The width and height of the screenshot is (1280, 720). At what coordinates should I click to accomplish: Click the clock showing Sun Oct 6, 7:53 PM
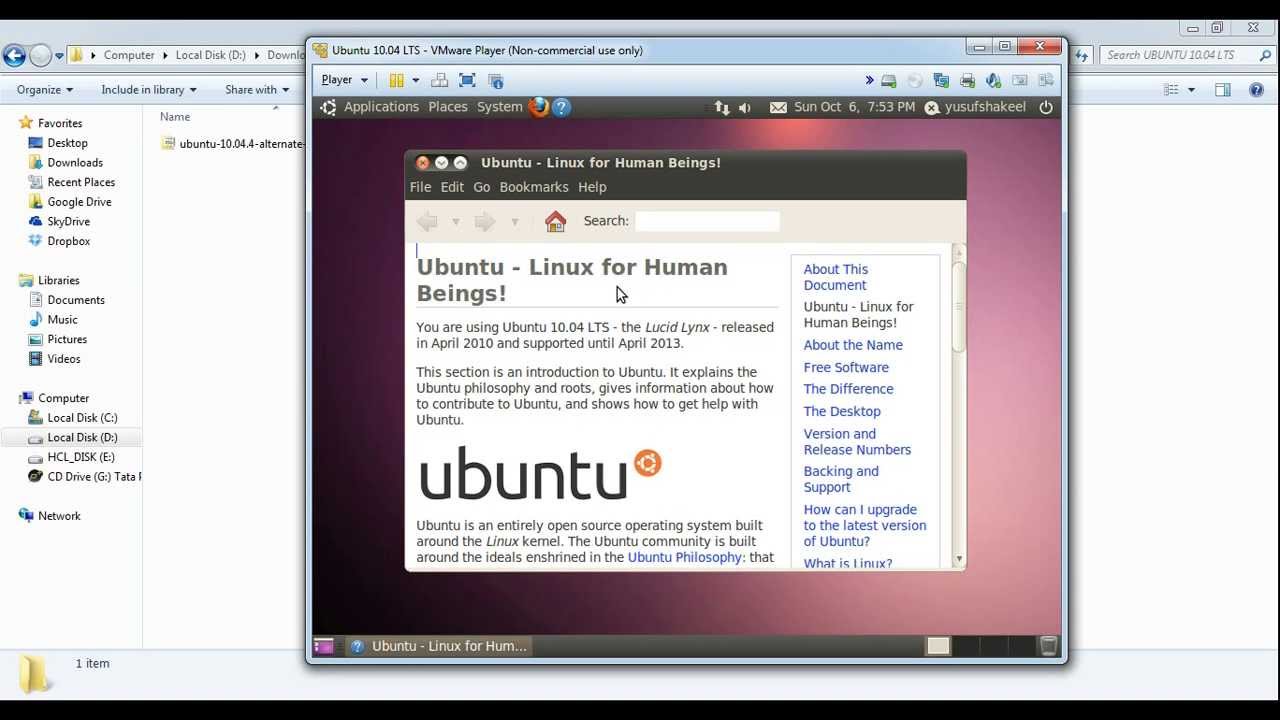(854, 107)
